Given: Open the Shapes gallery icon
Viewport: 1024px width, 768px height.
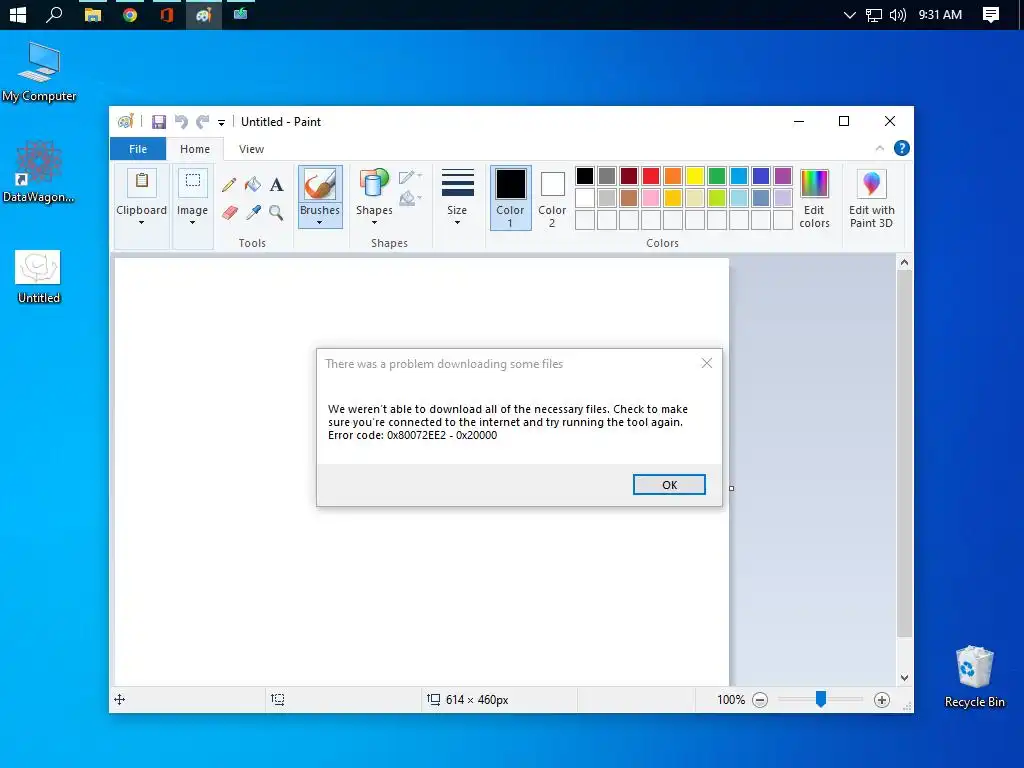Looking at the screenshot, I should coord(374,184).
